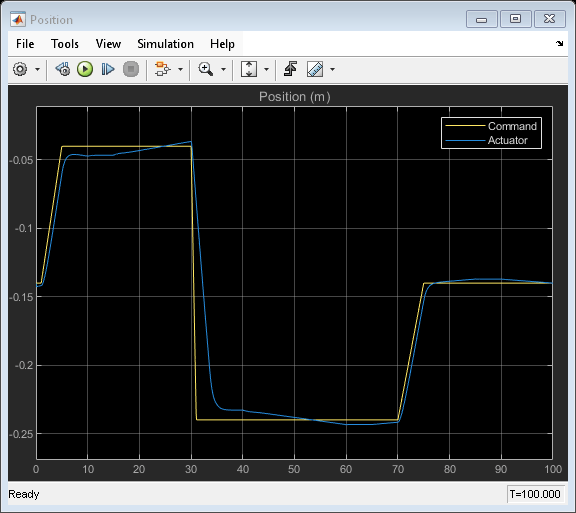
Task: Open the Configuration Properties gear icon
Action: (20, 69)
